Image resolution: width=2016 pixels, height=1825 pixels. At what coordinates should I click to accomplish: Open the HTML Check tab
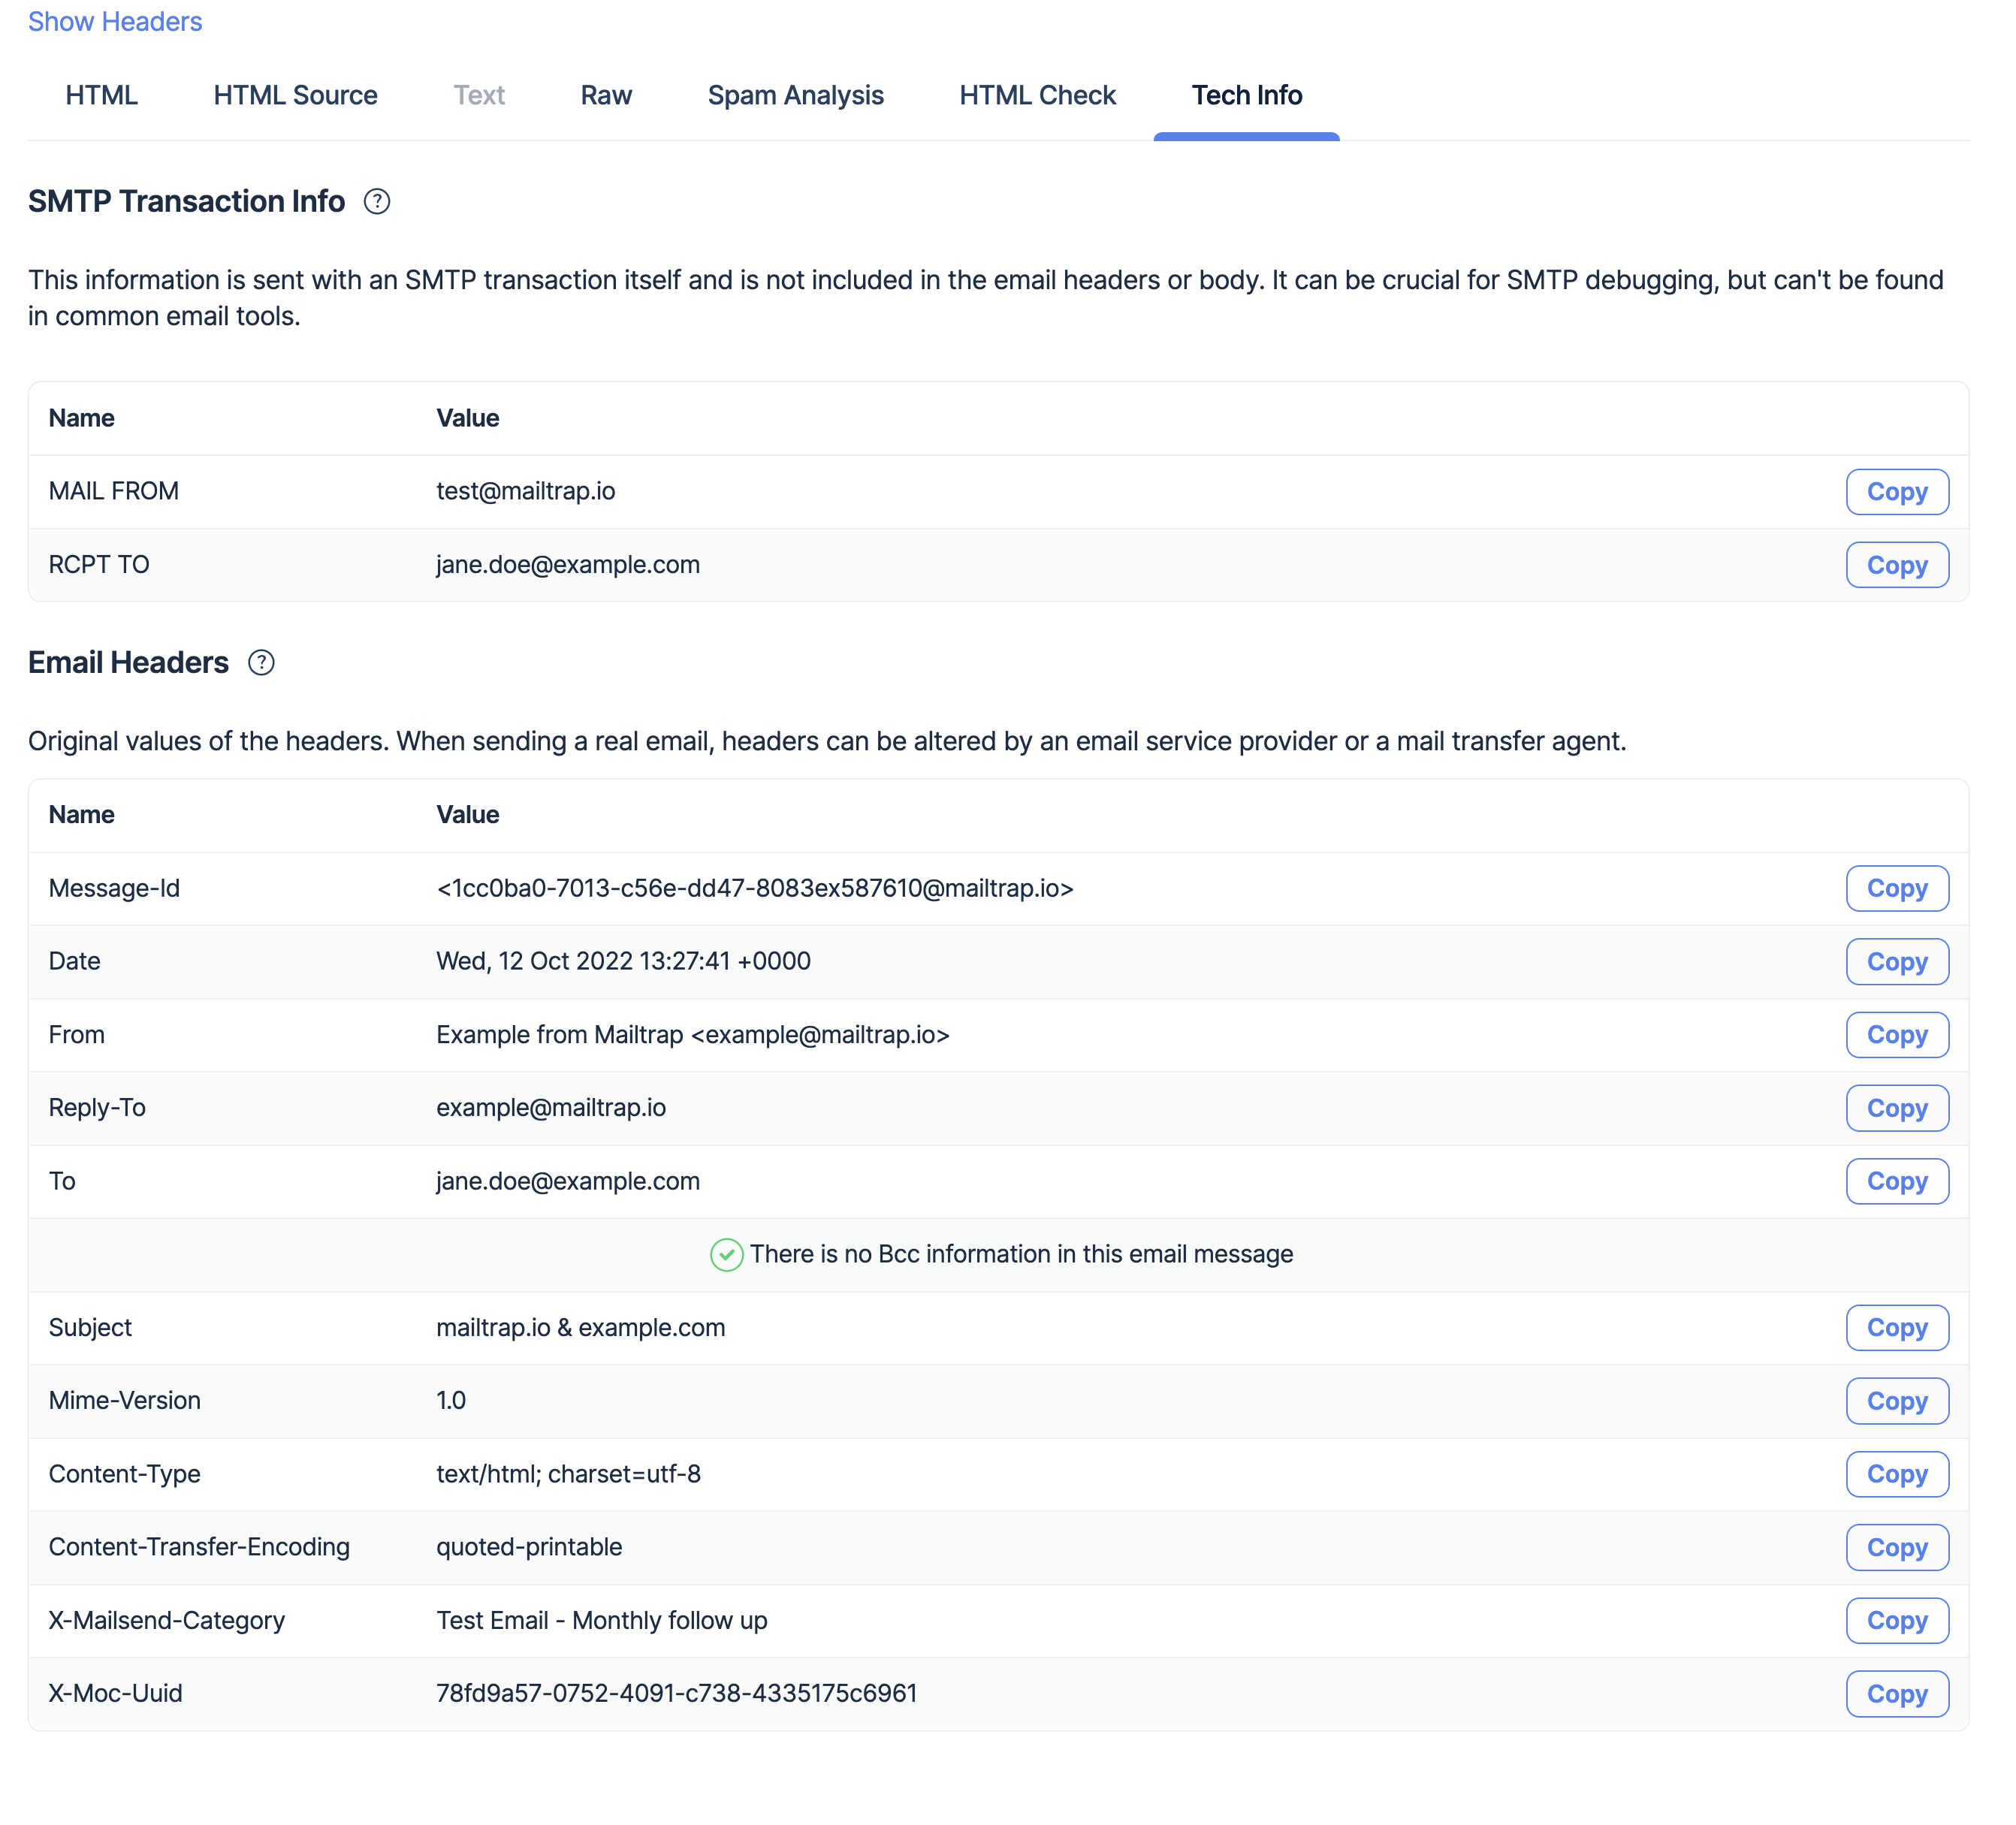[1037, 95]
